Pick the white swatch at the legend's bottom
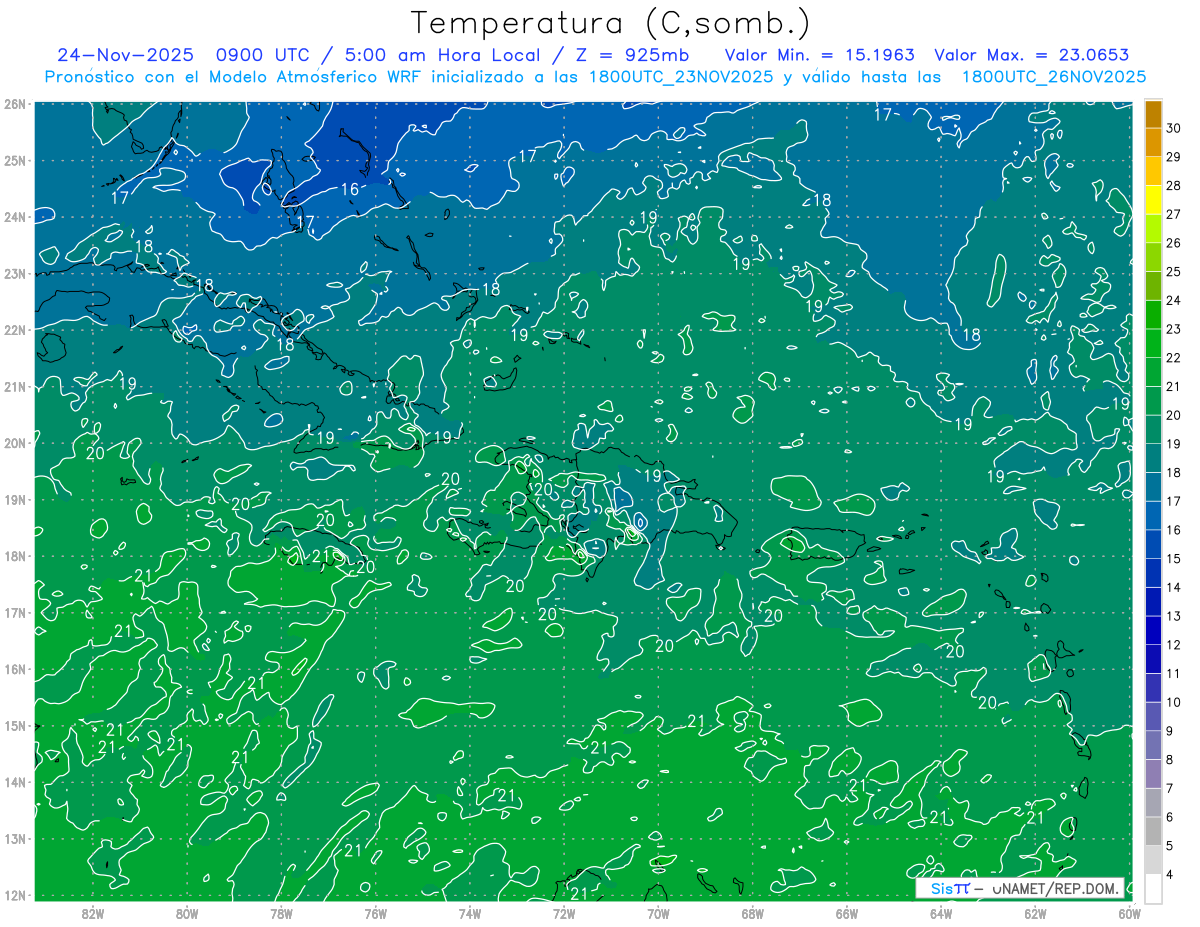 1153,888
